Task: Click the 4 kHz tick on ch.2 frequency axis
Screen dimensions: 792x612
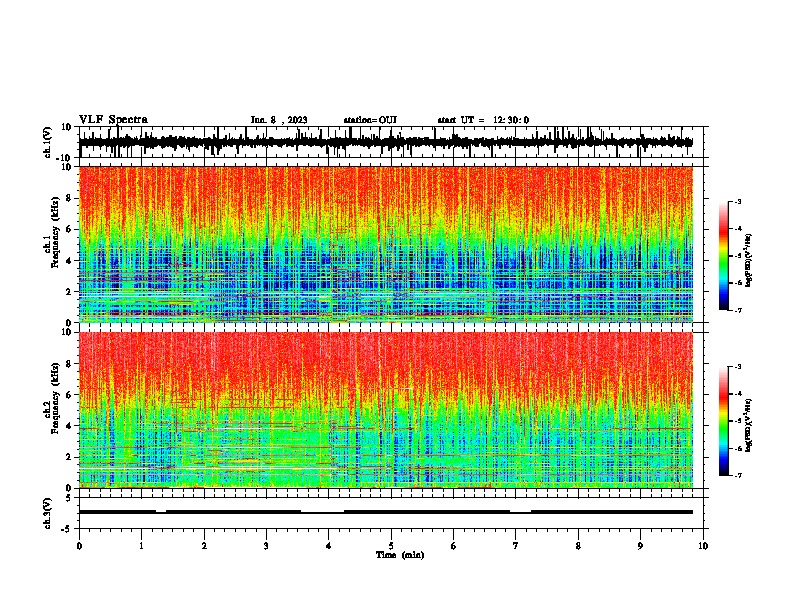Action: [69, 426]
